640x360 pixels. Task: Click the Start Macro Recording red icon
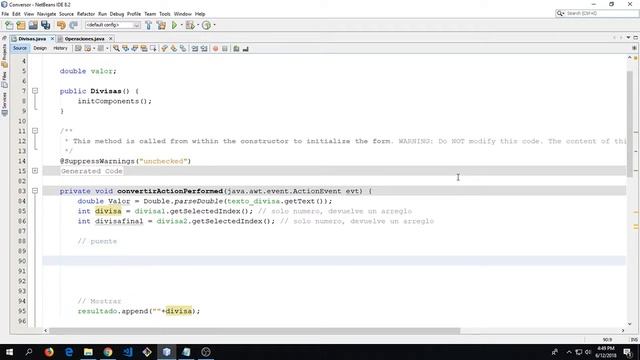[216, 49]
